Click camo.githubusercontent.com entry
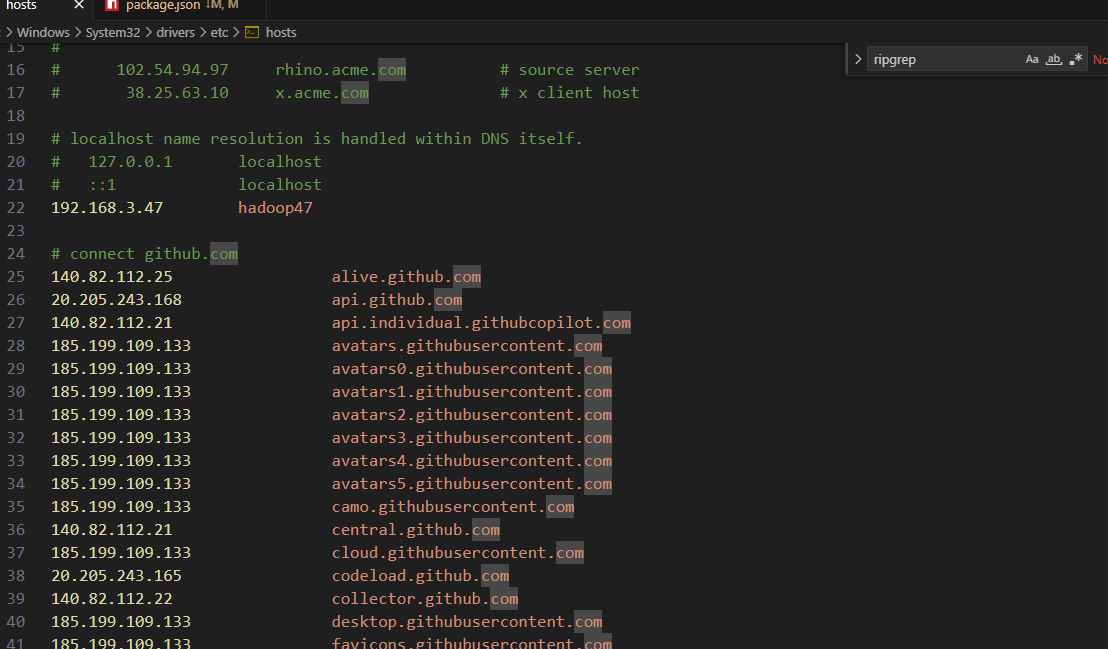The width and height of the screenshot is (1108, 649). [x=453, y=506]
